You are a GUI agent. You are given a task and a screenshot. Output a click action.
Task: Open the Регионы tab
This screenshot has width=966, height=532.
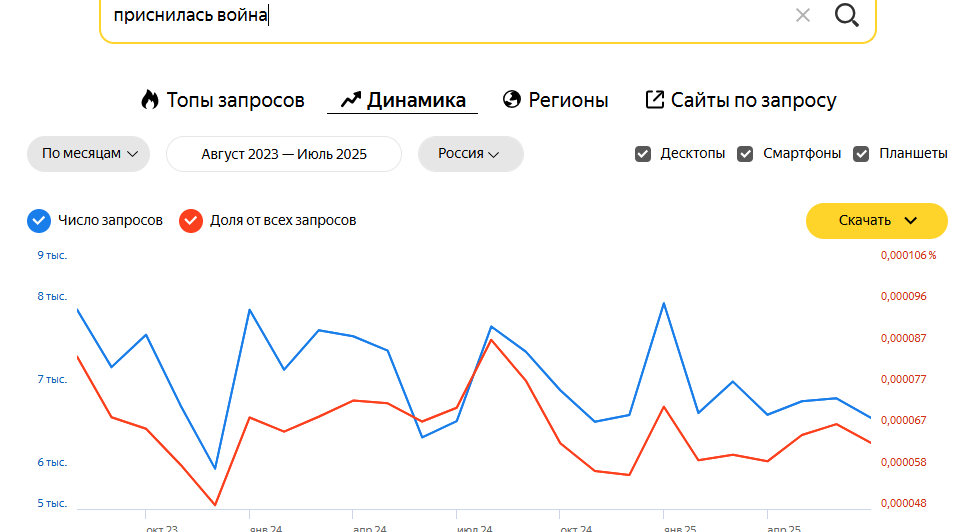pyautogui.click(x=568, y=100)
